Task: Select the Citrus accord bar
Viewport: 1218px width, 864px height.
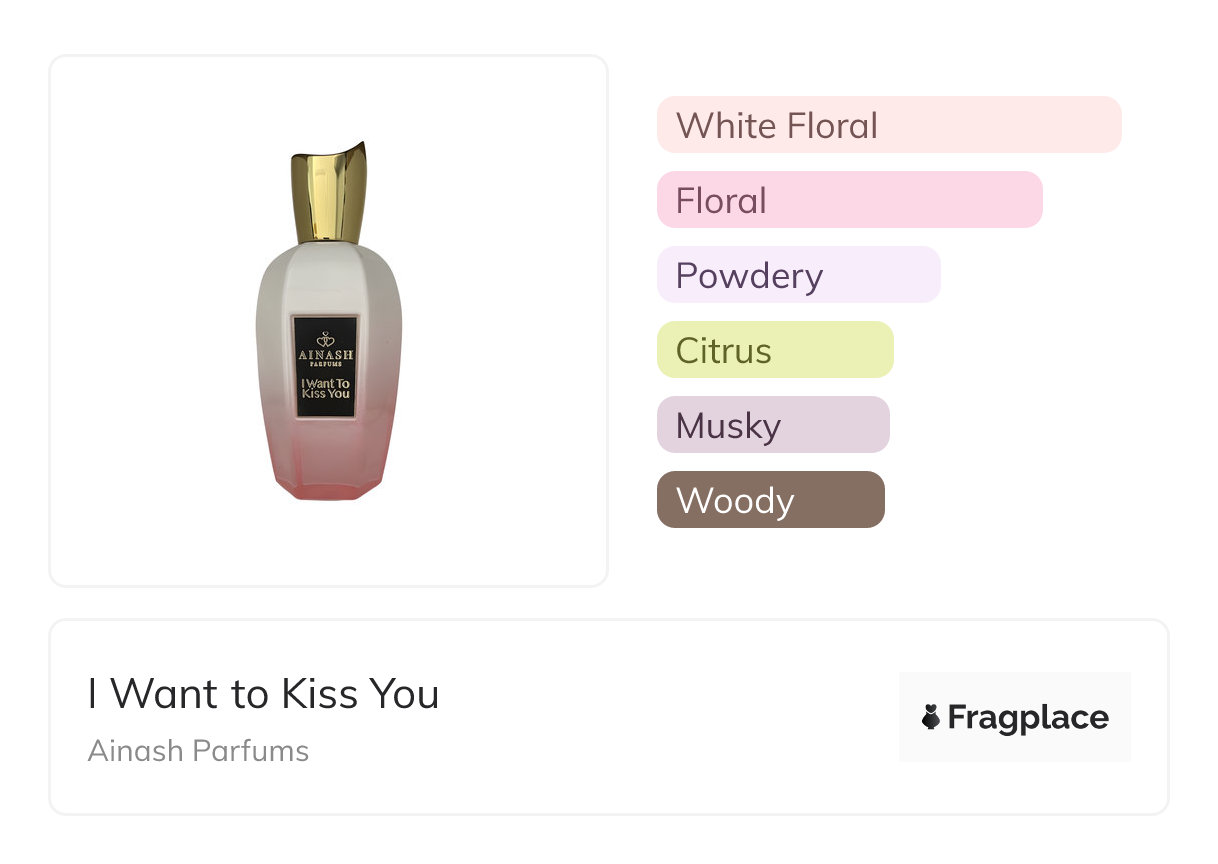Action: click(x=774, y=350)
